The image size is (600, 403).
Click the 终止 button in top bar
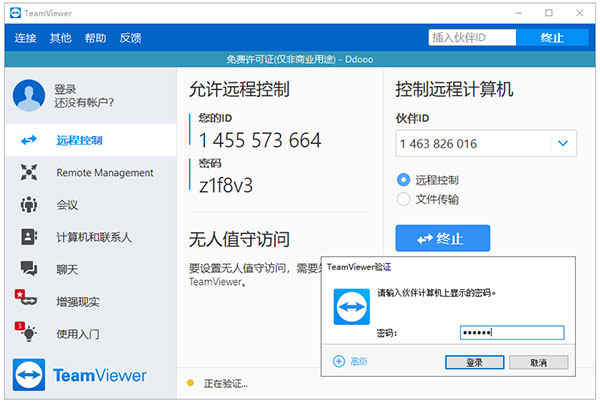coord(552,38)
